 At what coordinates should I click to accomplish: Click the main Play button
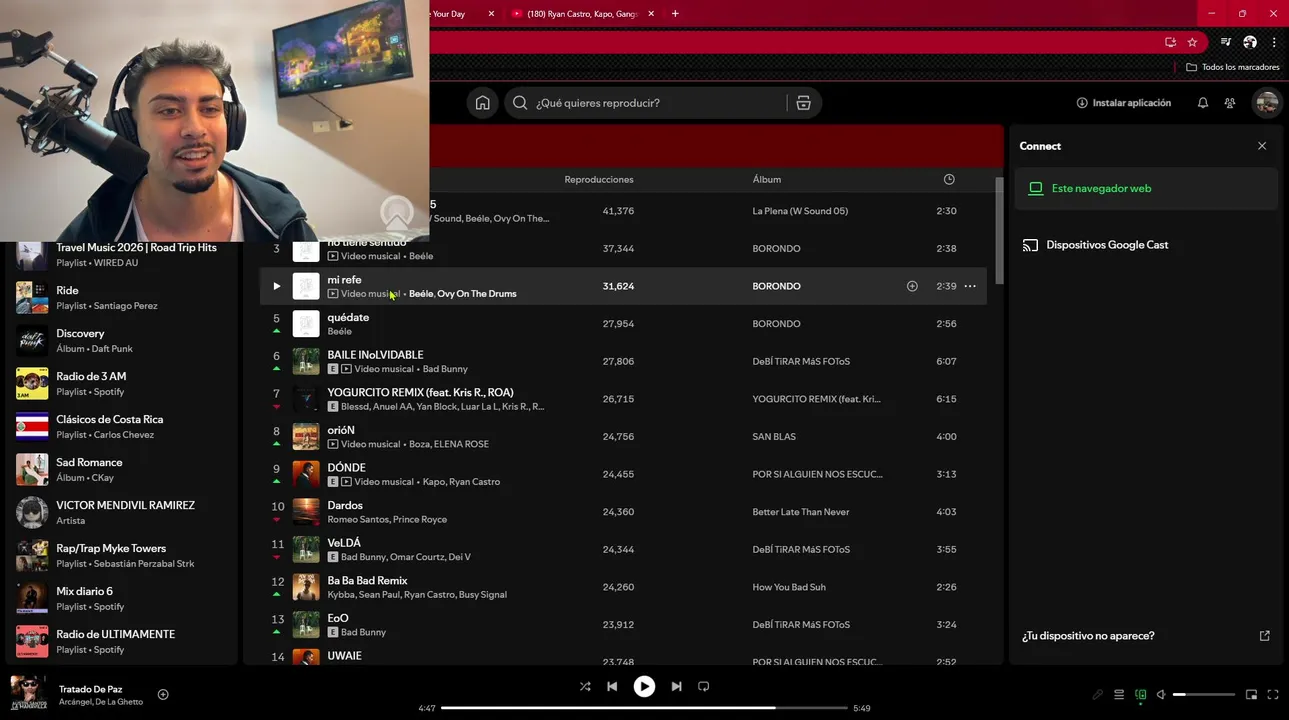point(644,687)
